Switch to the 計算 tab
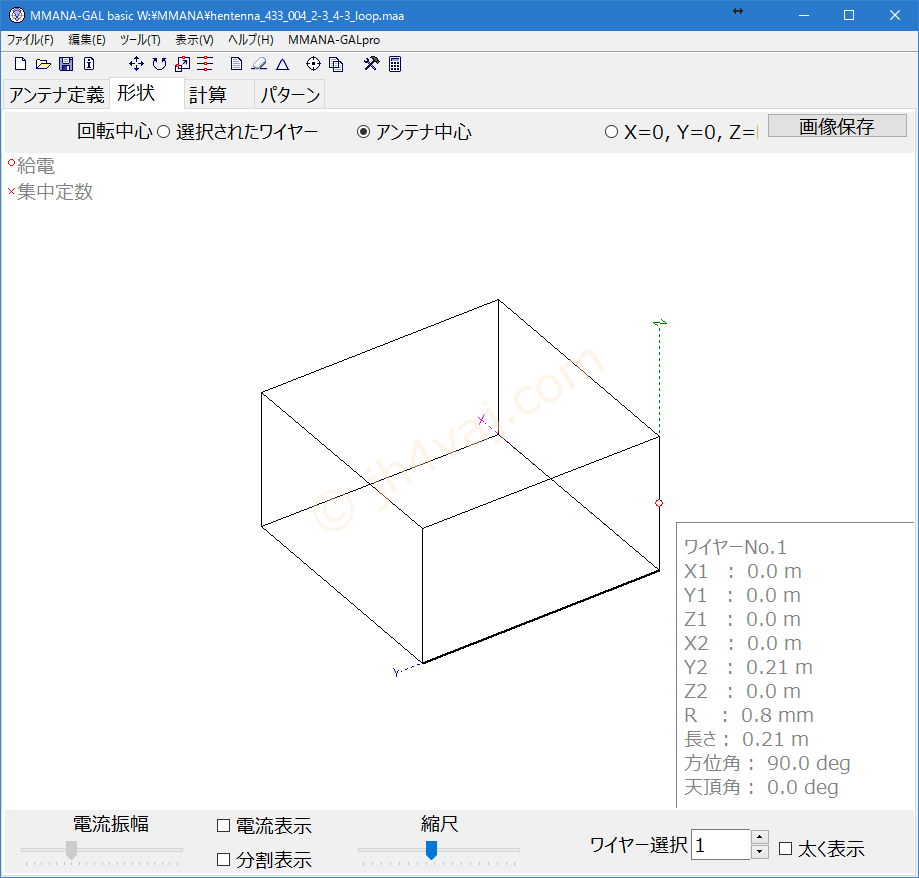Screen dimensions: 919x878 (x=219, y=94)
